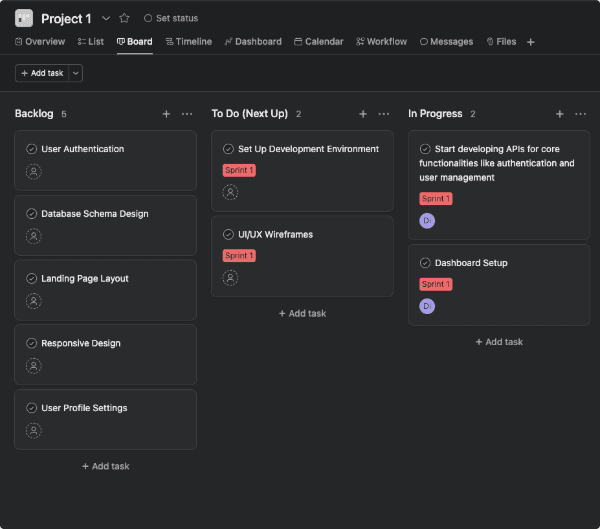Assign User Authentication via assignee icon
The width and height of the screenshot is (600, 529).
[34, 171]
